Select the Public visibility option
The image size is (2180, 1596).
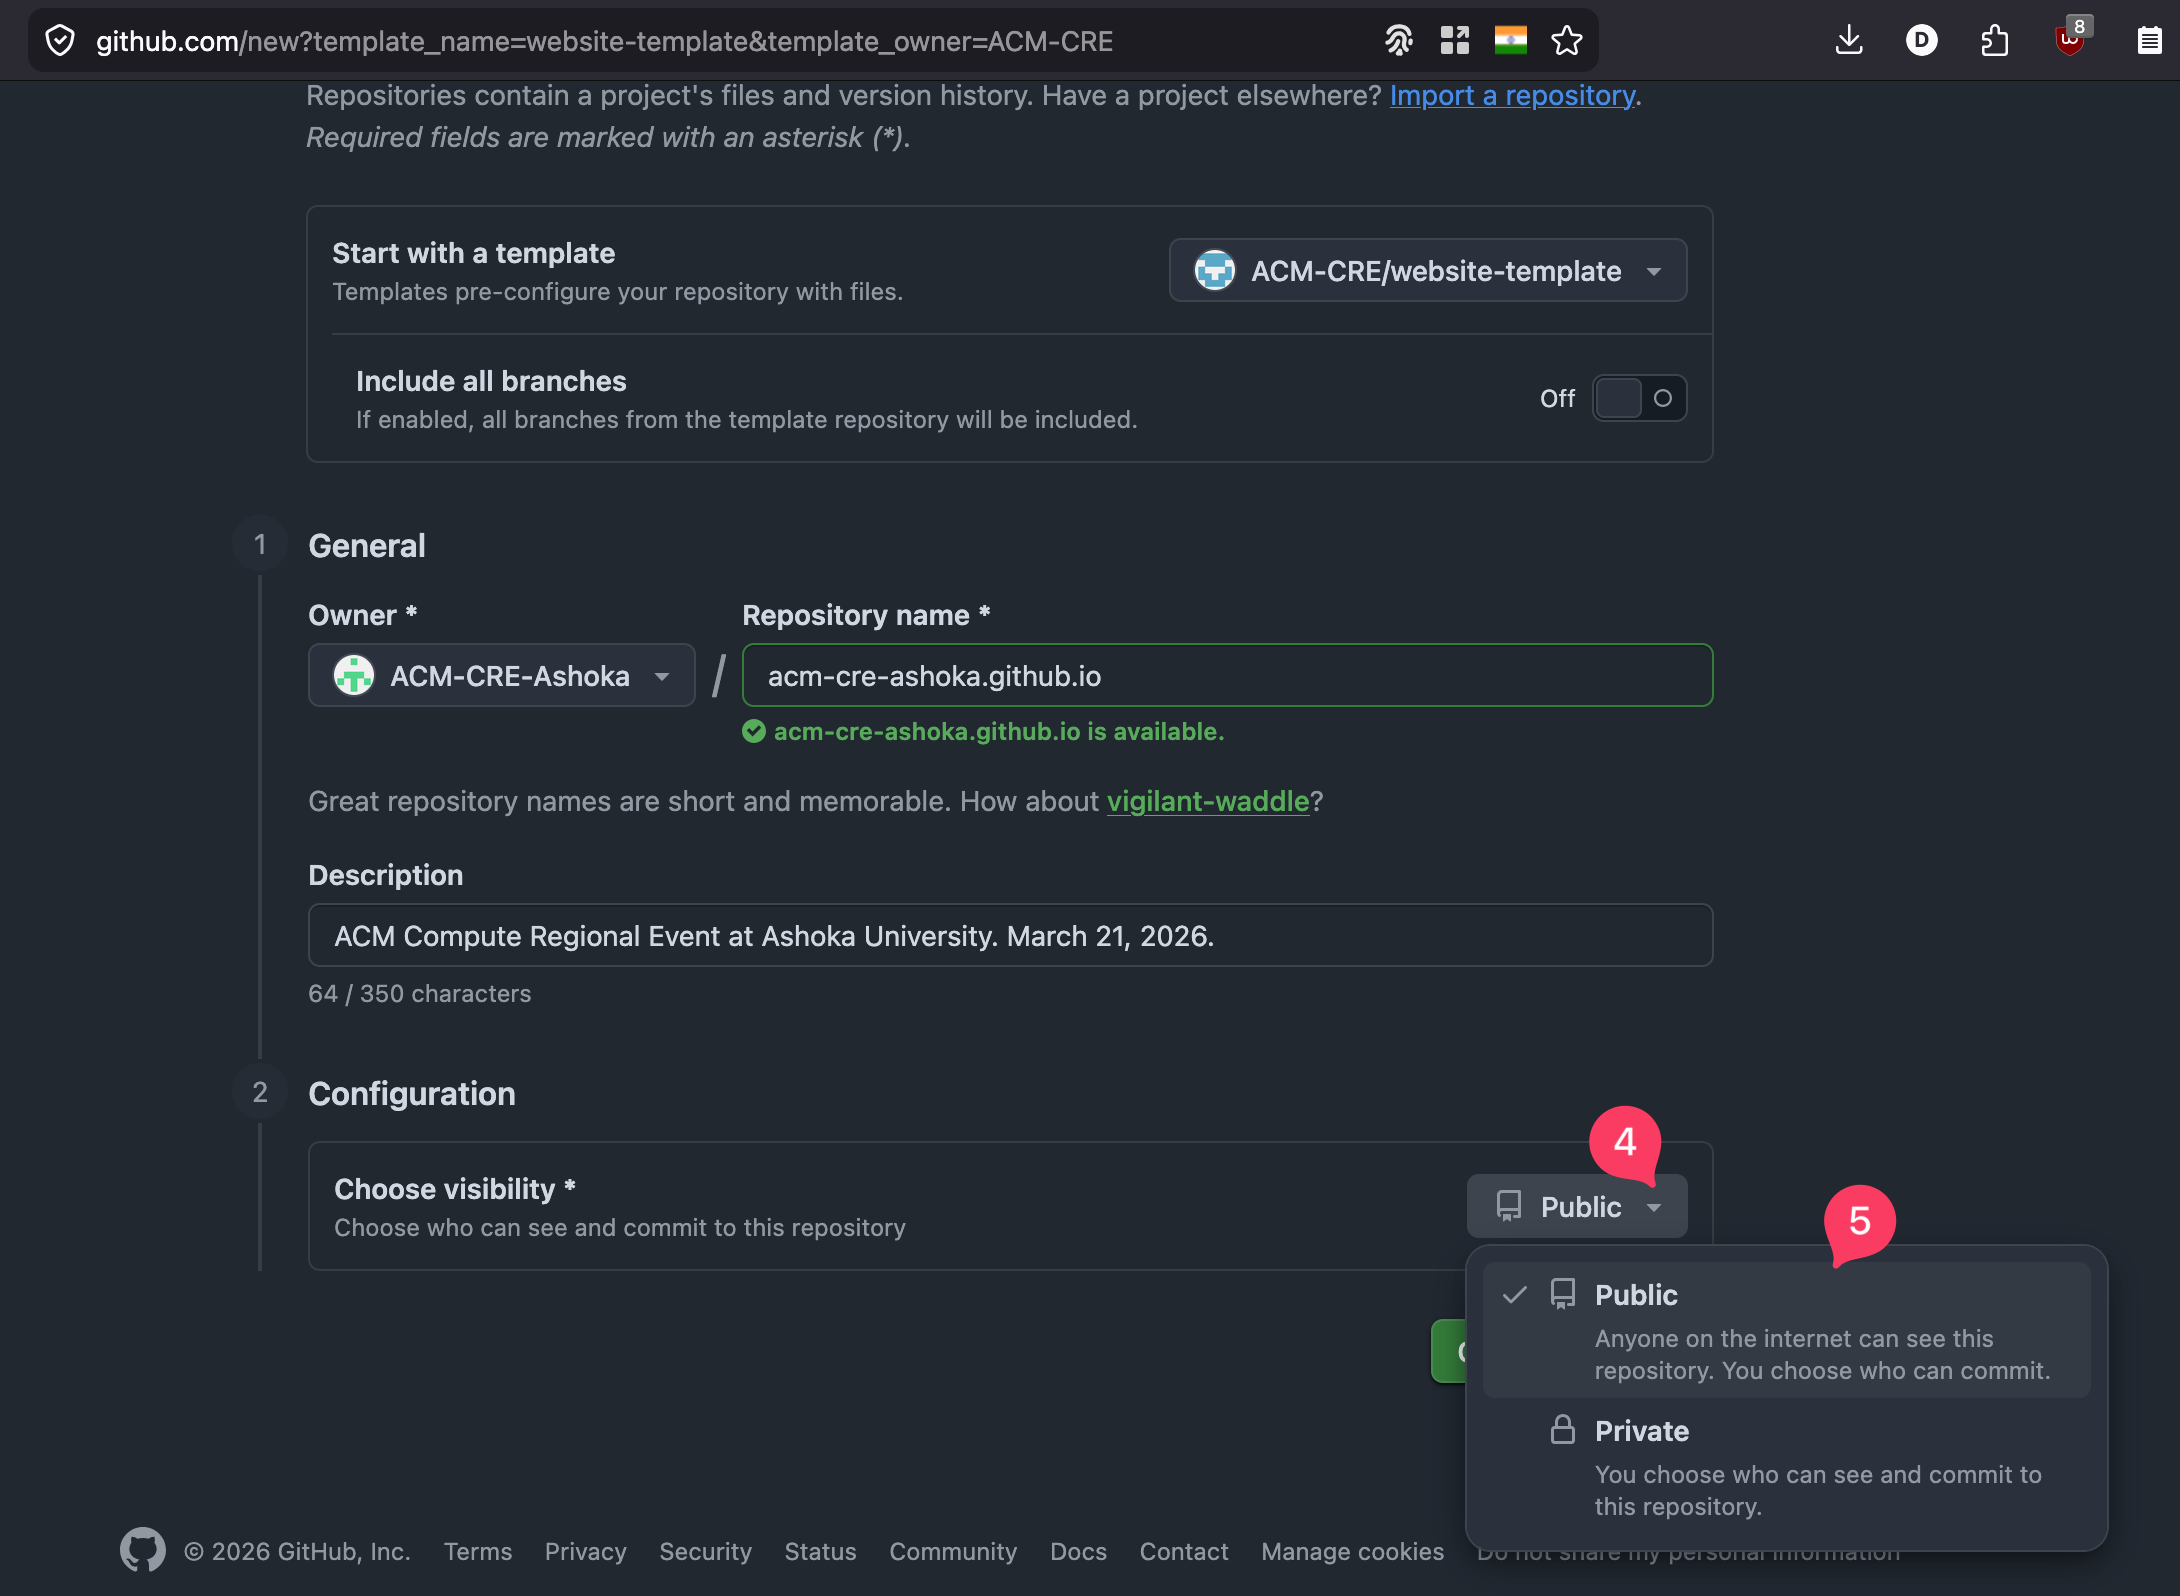pyautogui.click(x=1787, y=1330)
